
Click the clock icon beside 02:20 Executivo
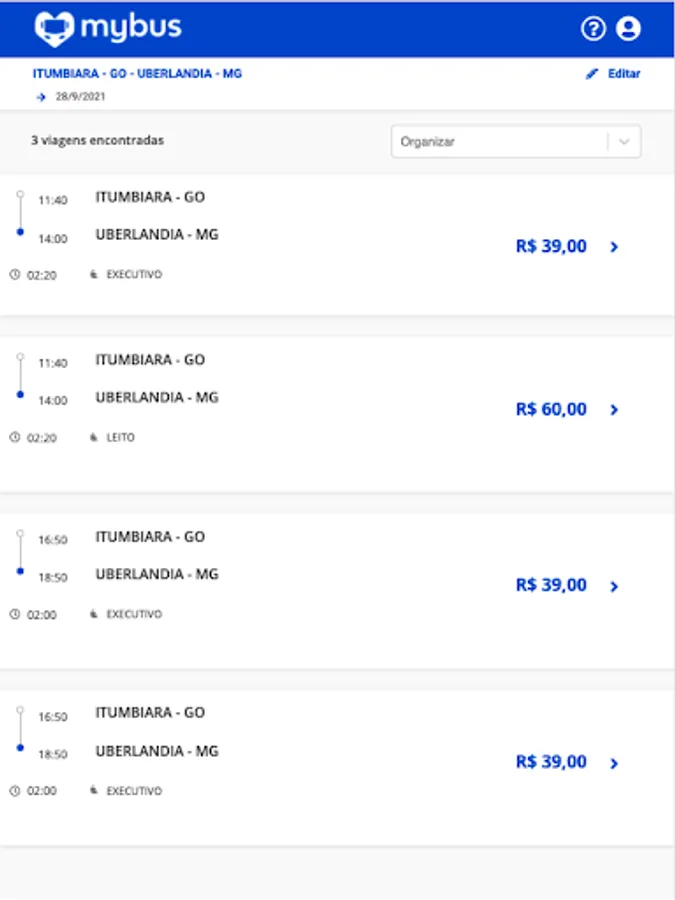pyautogui.click(x=15, y=274)
